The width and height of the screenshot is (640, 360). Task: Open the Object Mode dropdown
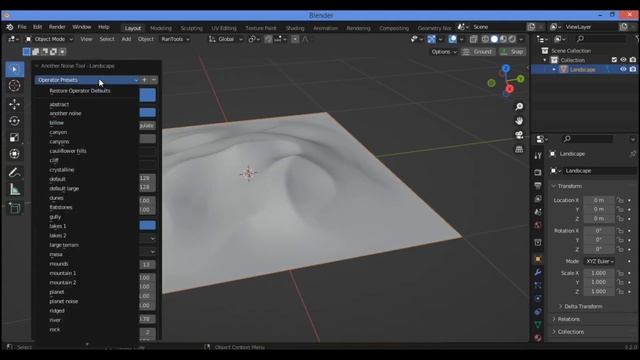point(49,39)
